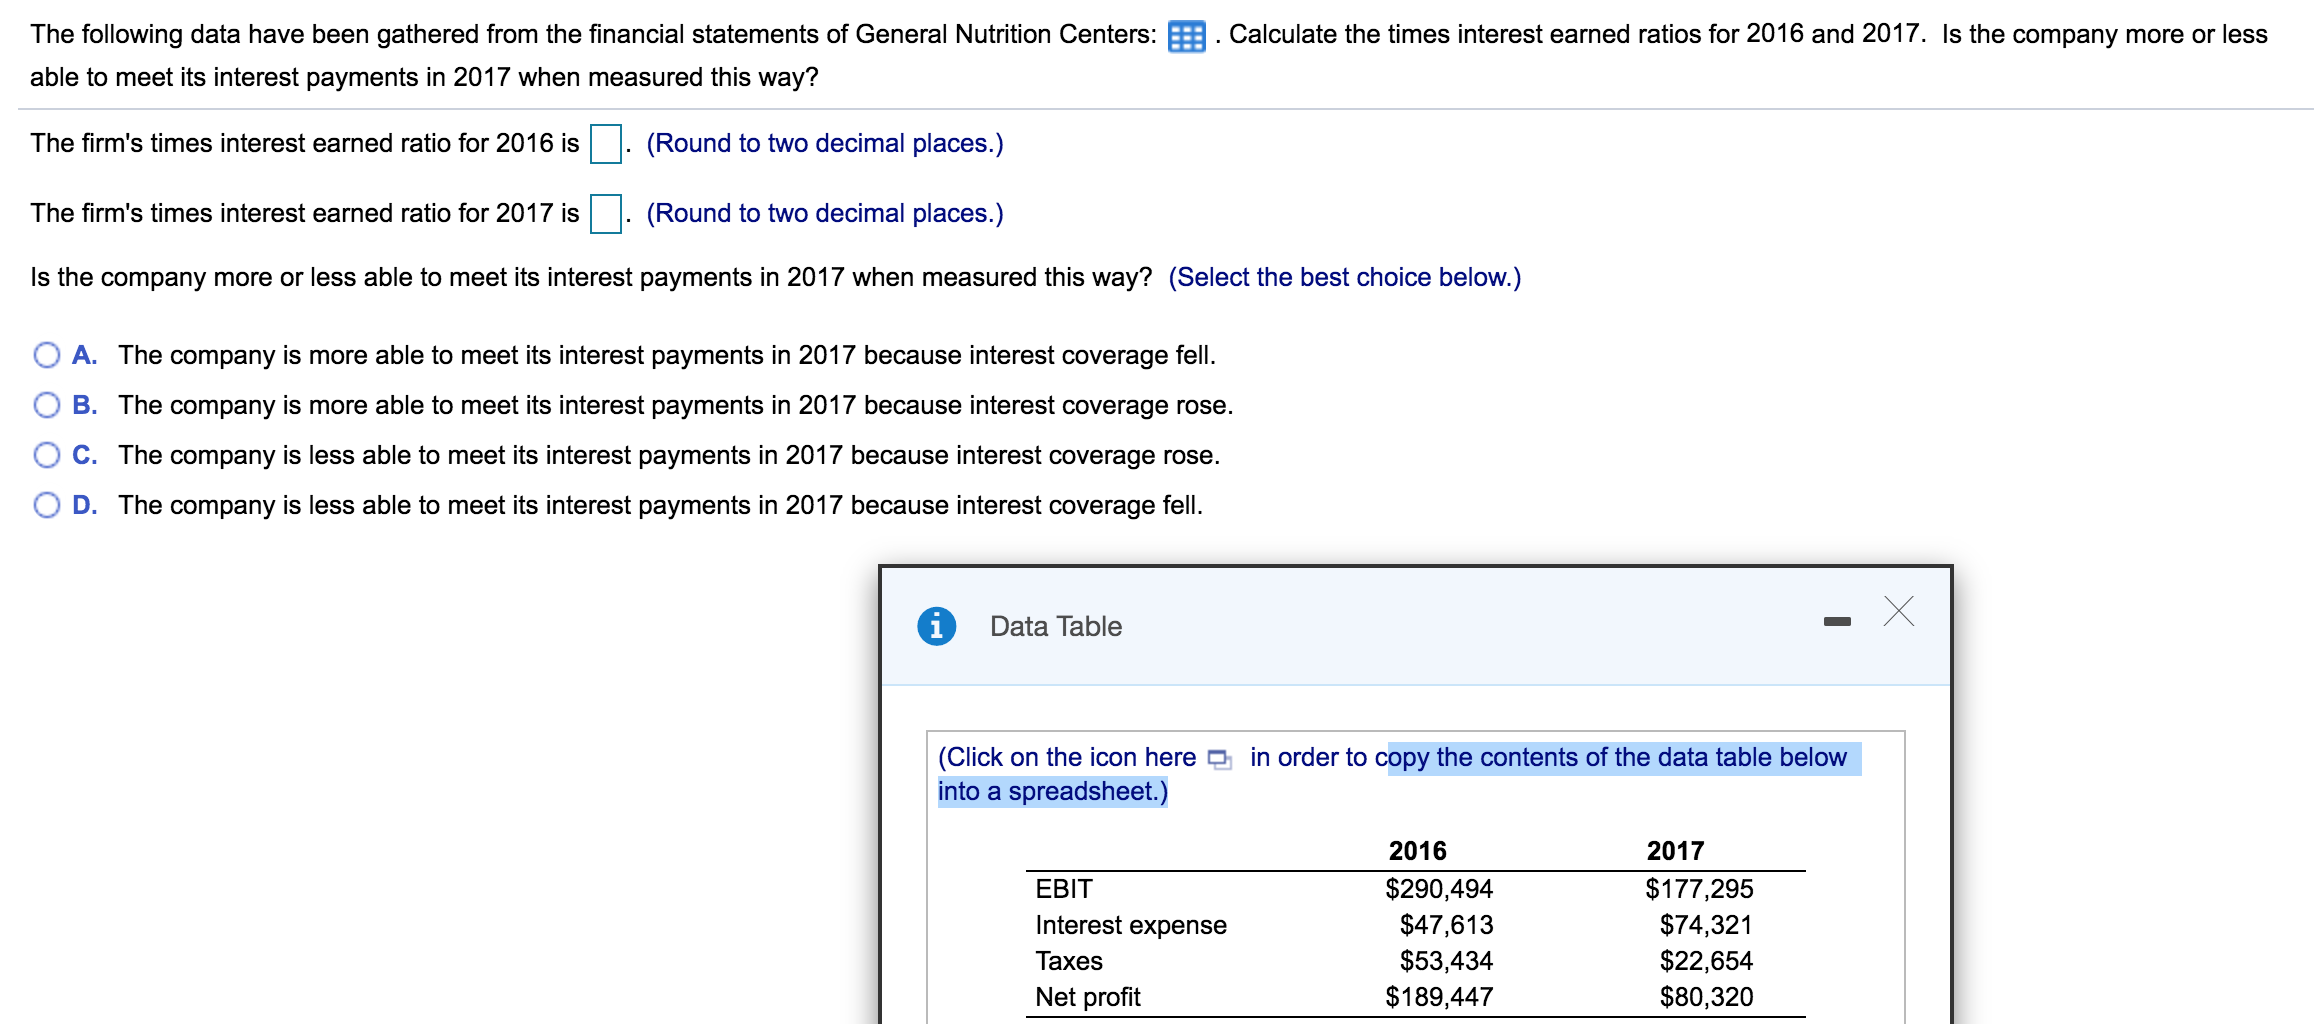Click the Taxes row label
The image size is (2314, 1024).
coord(1068,960)
